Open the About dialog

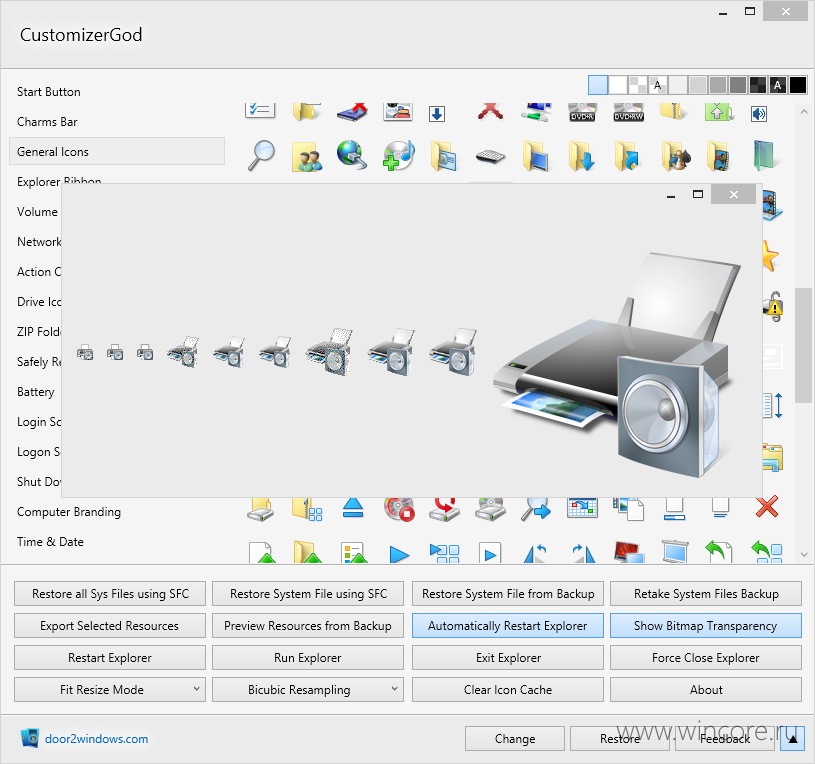705,690
